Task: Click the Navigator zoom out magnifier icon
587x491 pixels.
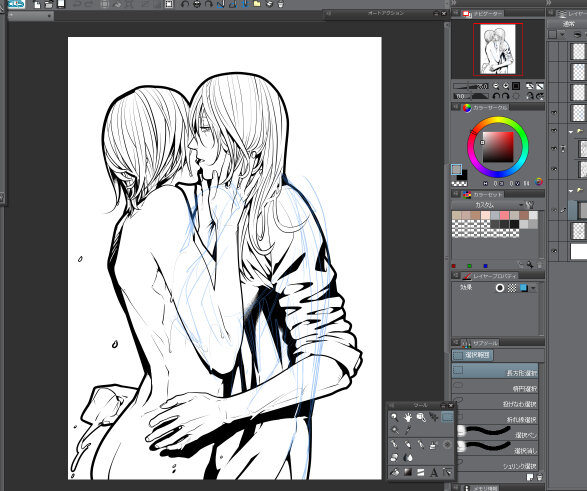Action: pyautogui.click(x=496, y=86)
